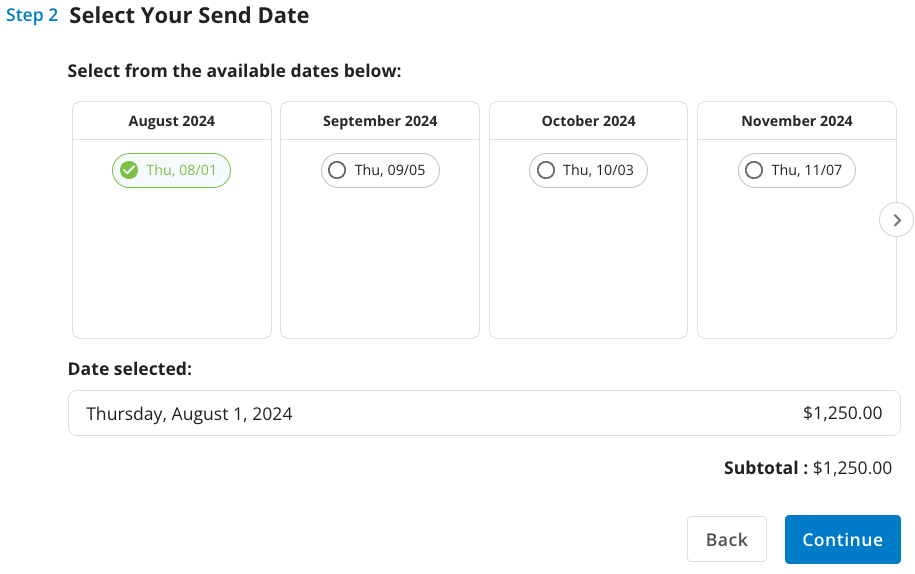Screen dimensions: 915x574
Task: Select the Thu, 10/03 send date
Action: (x=588, y=170)
